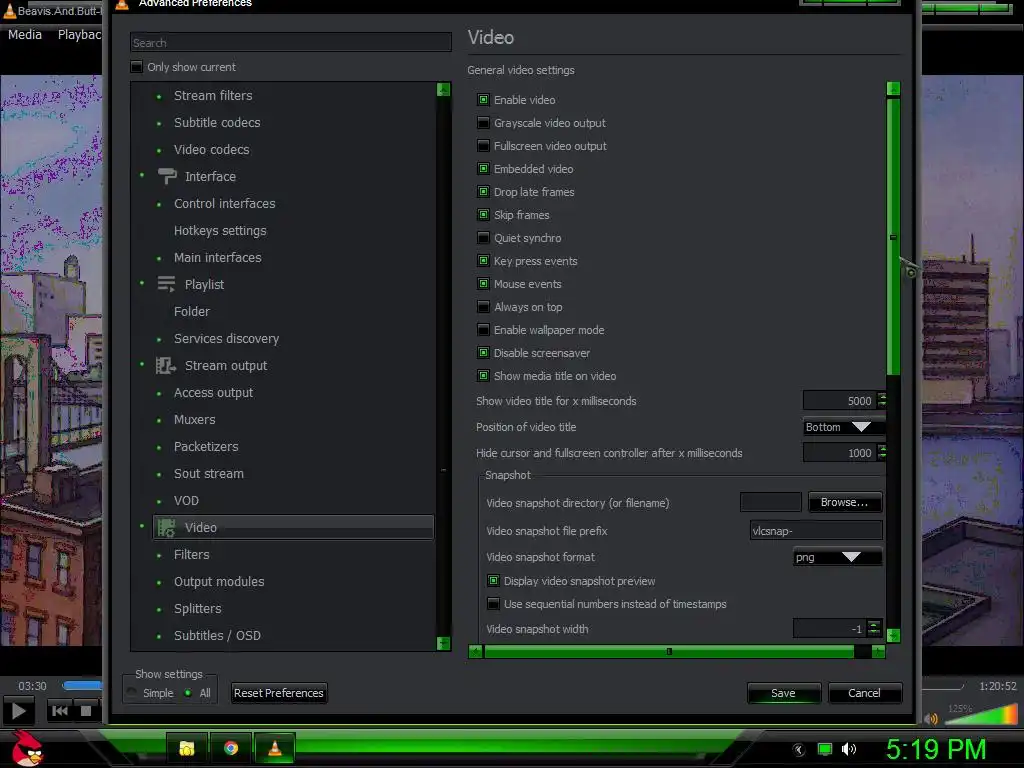
Task: Open Chrome from the taskbar
Action: [231, 748]
